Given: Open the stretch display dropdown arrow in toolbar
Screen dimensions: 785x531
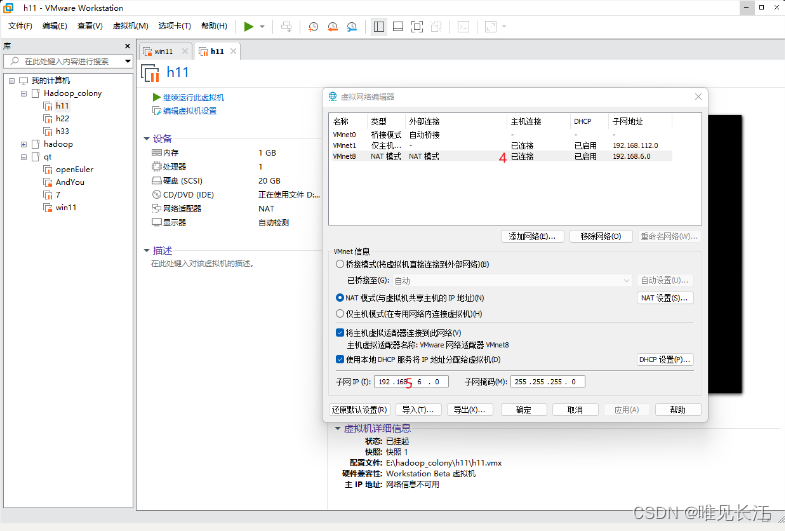Looking at the screenshot, I should [504, 27].
